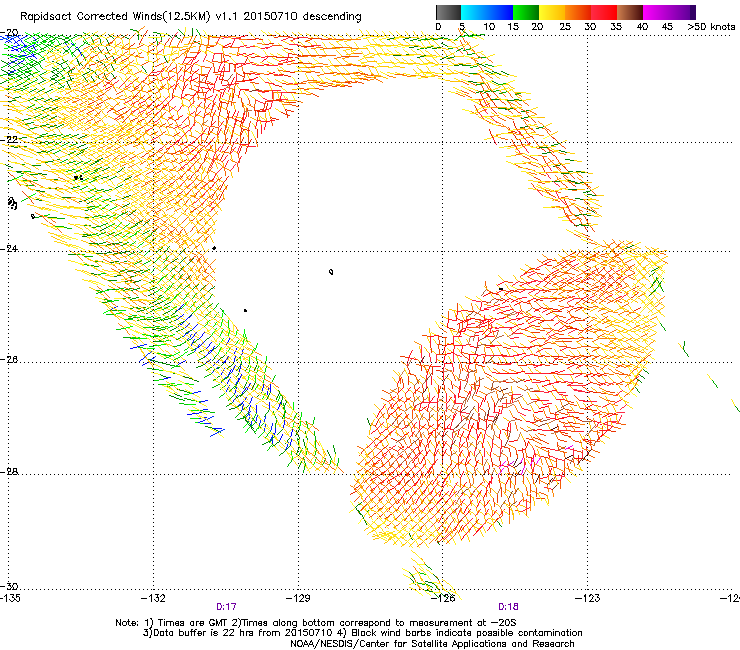Click the '-126' longitude axis label

click(x=443, y=599)
